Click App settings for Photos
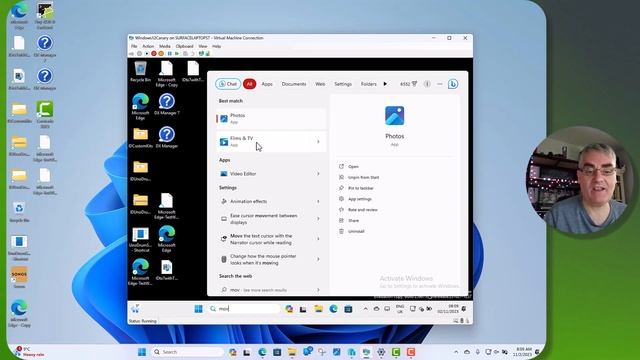640x360 pixels. coord(360,199)
